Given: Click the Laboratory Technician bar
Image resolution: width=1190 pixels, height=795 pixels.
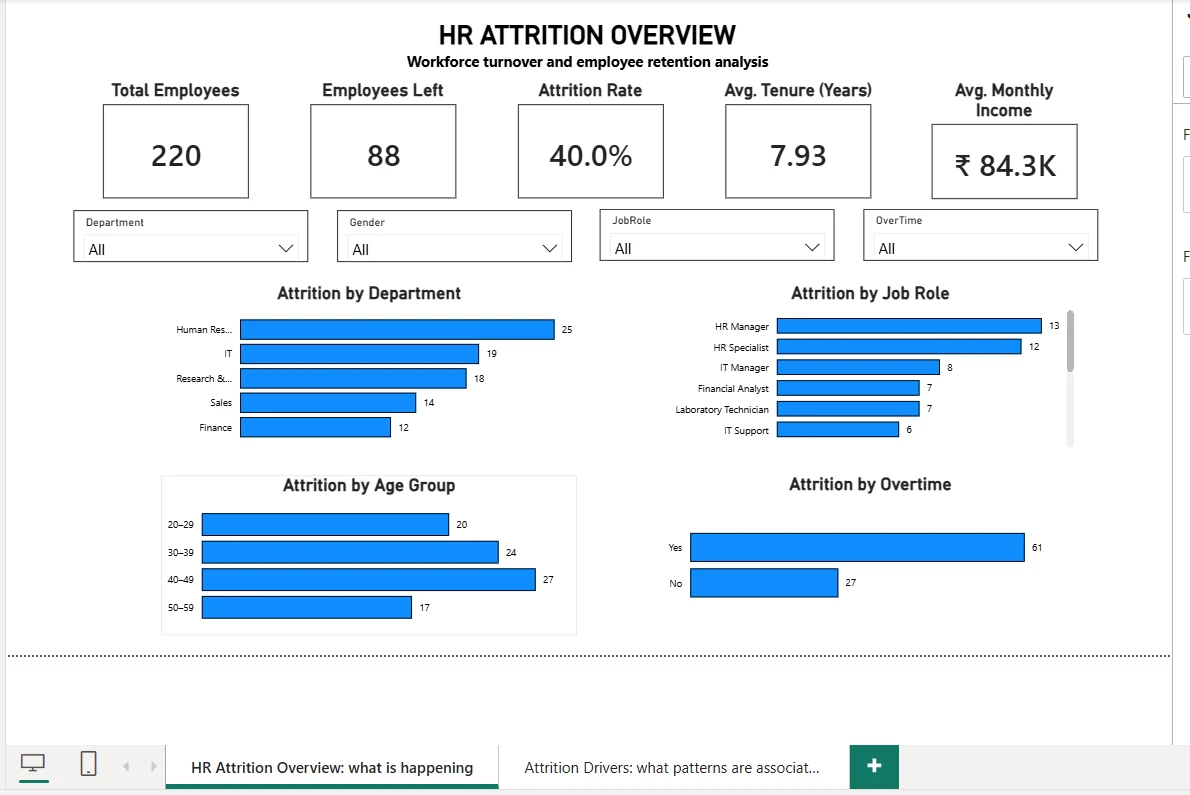Looking at the screenshot, I should point(848,409).
